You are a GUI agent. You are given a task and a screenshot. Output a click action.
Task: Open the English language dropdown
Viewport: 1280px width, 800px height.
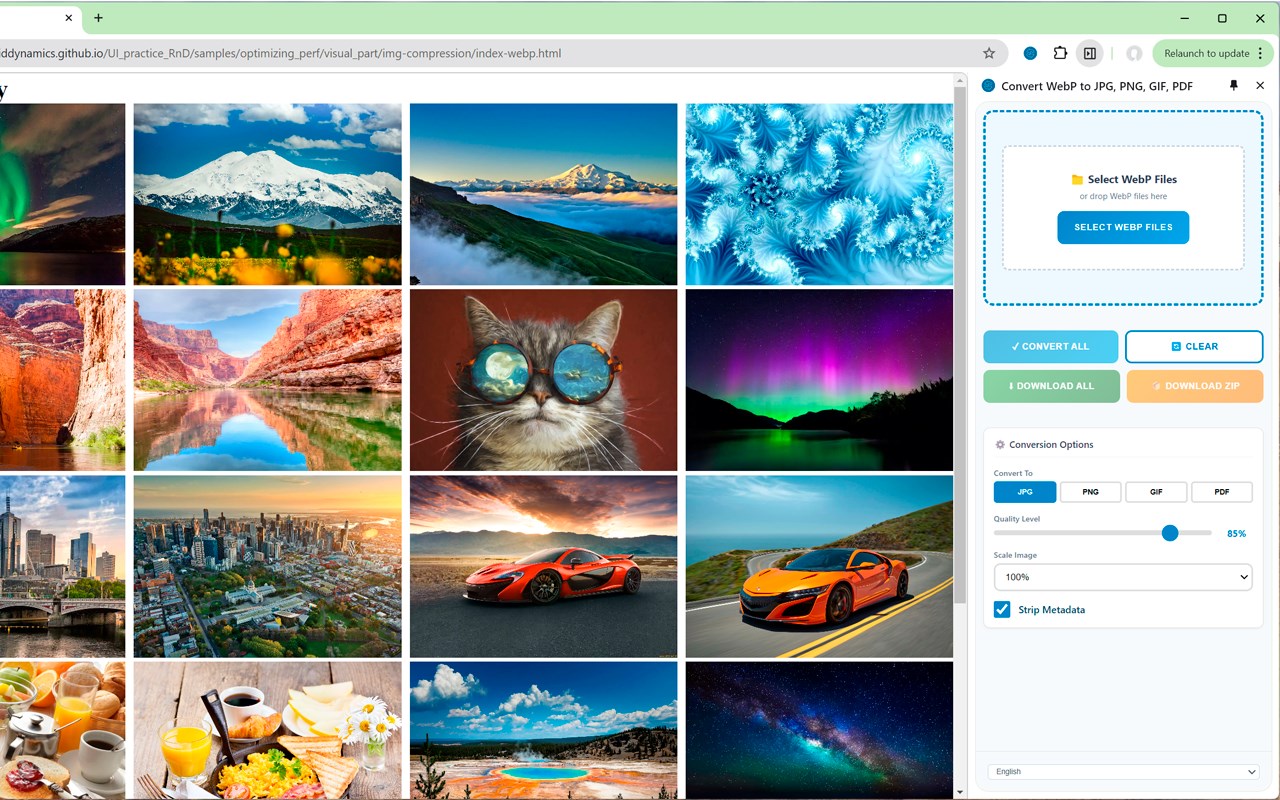[1123, 772]
